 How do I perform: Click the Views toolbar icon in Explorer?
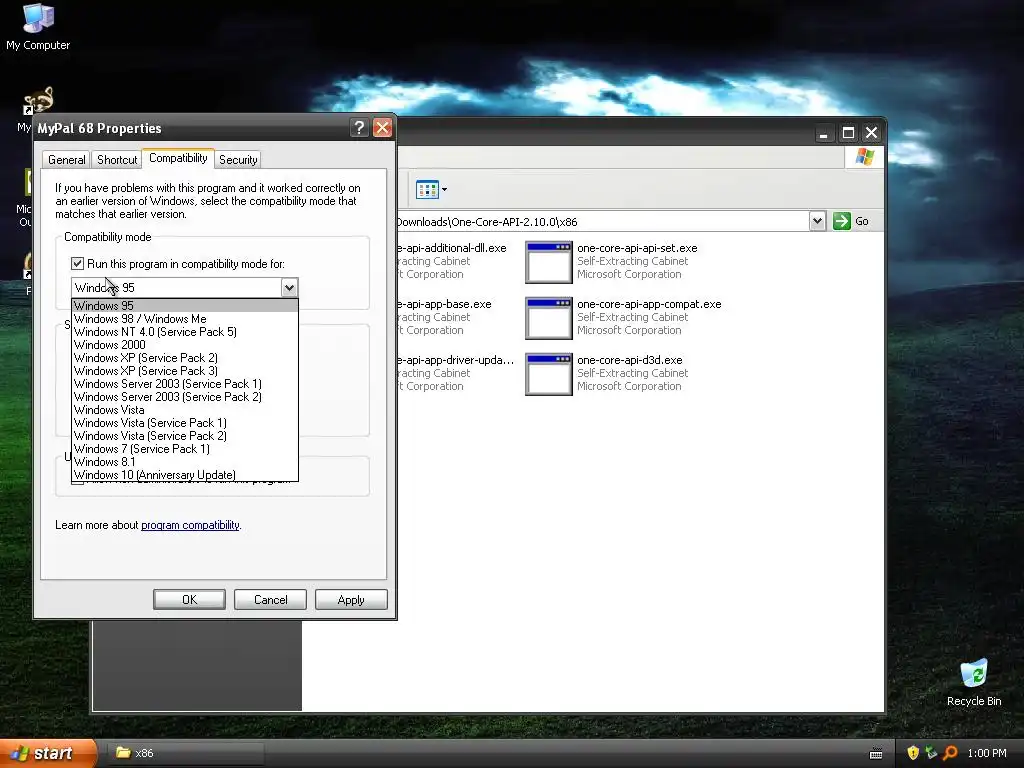(427, 190)
